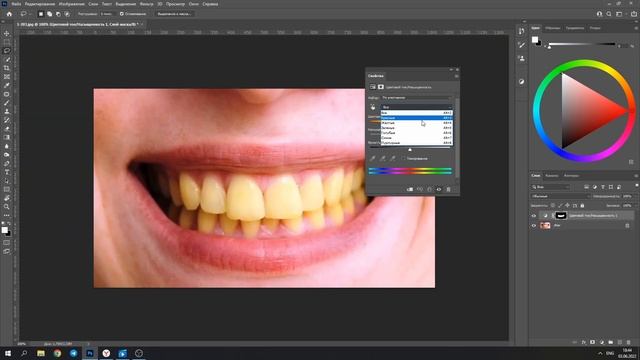Open the Preset dropdown in Properties
640x360 pixels.
tap(417, 98)
